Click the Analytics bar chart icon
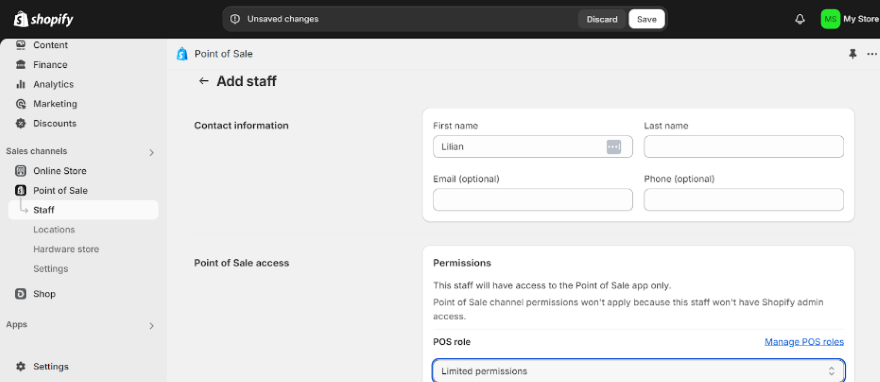The image size is (880, 382). [x=21, y=84]
